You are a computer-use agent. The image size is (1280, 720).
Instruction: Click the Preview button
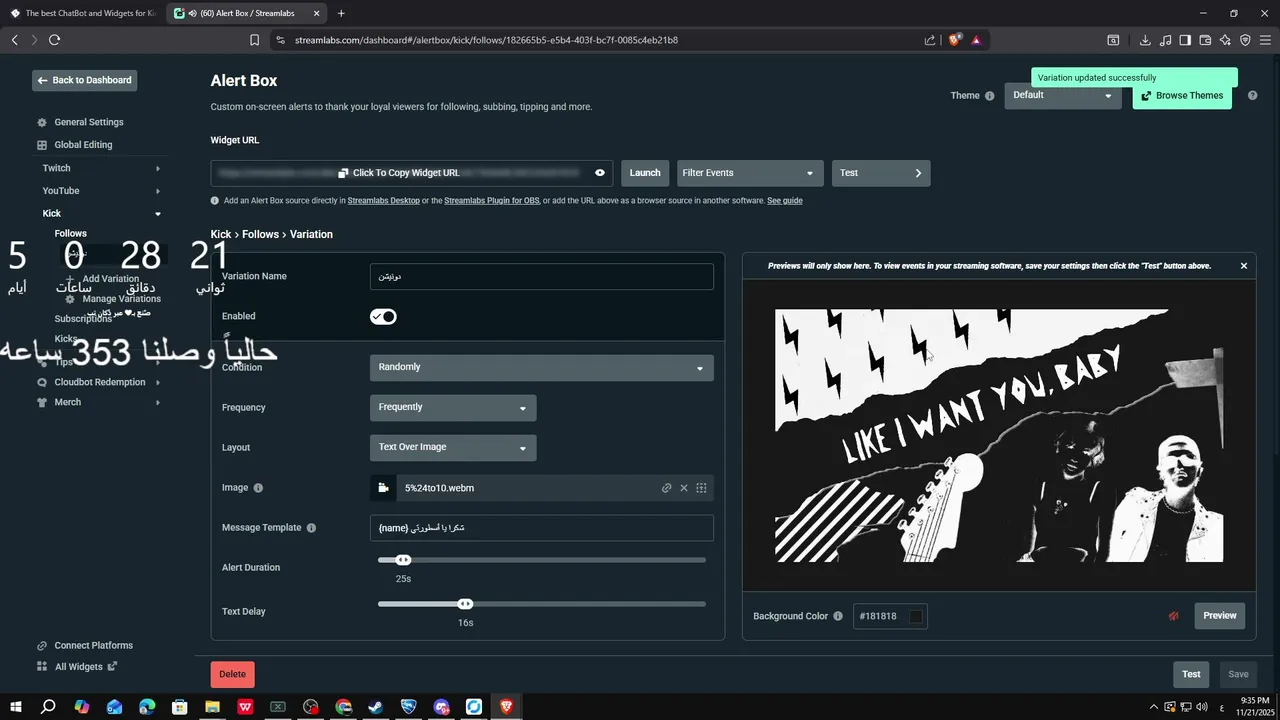tap(1220, 616)
